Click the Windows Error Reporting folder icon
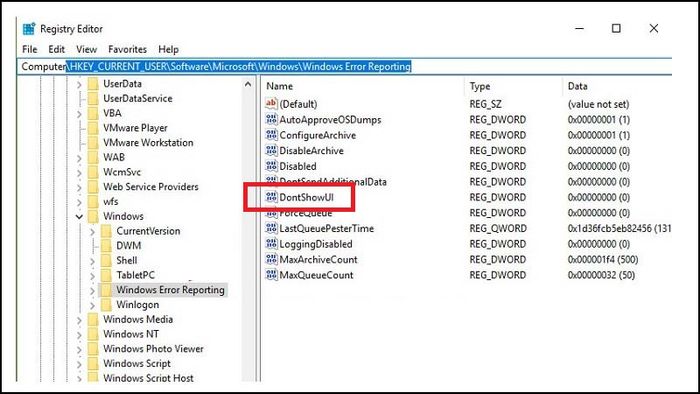Screen dimensions: 700x394 [106, 290]
